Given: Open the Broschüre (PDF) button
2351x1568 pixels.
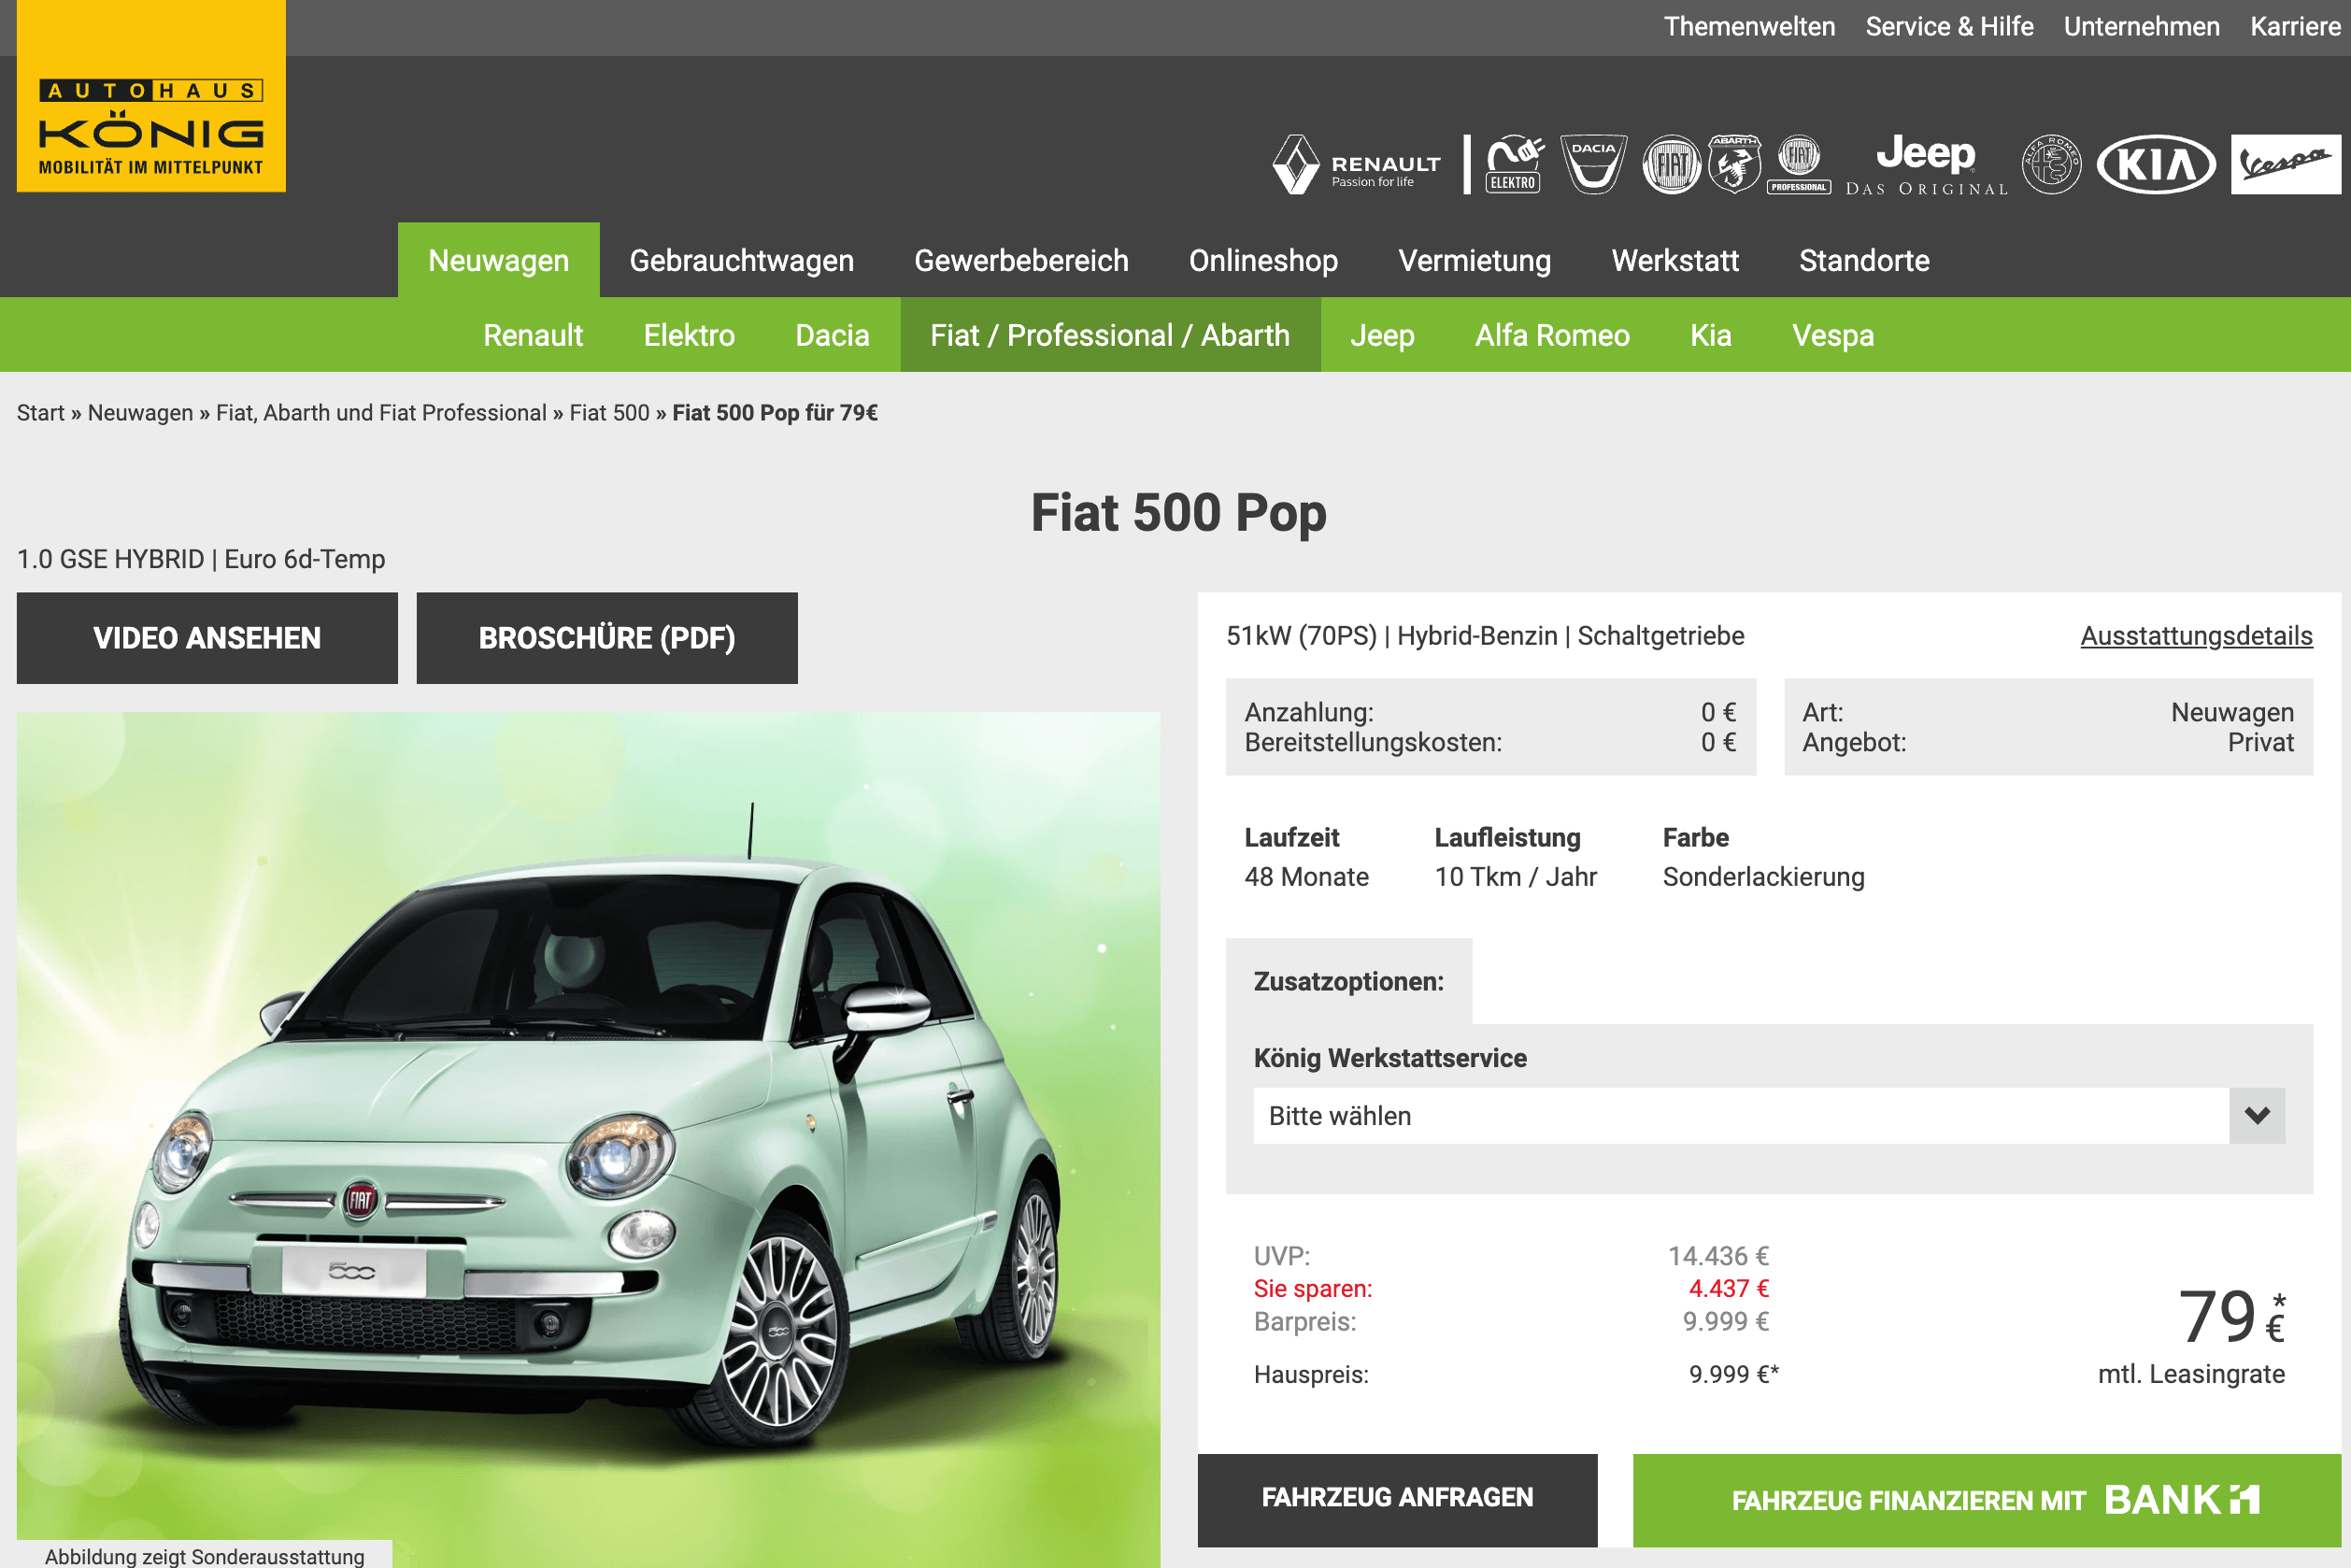Looking at the screenshot, I should click(607, 638).
